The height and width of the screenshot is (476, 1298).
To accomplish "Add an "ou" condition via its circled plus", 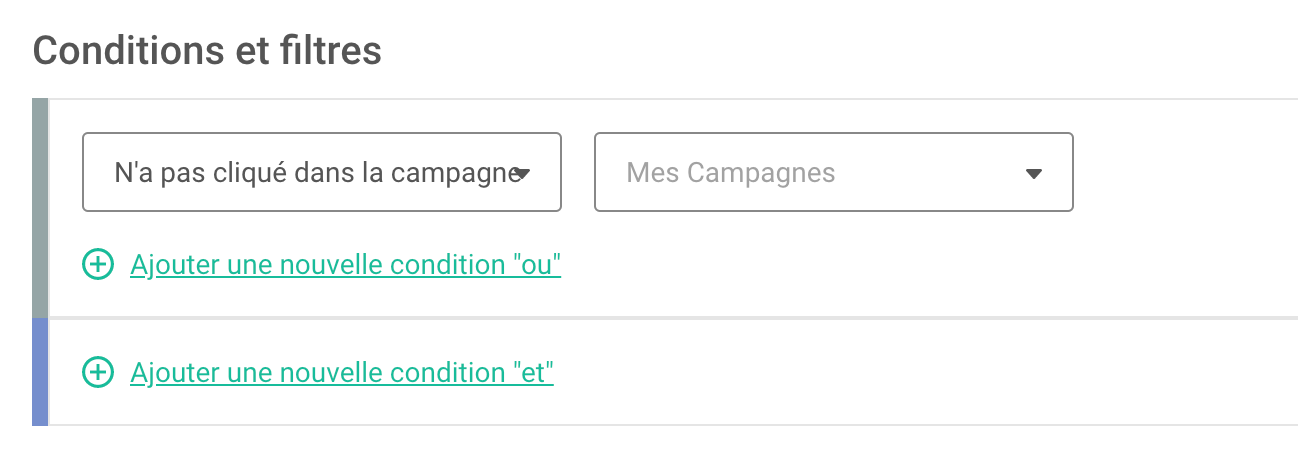I will coord(97,265).
